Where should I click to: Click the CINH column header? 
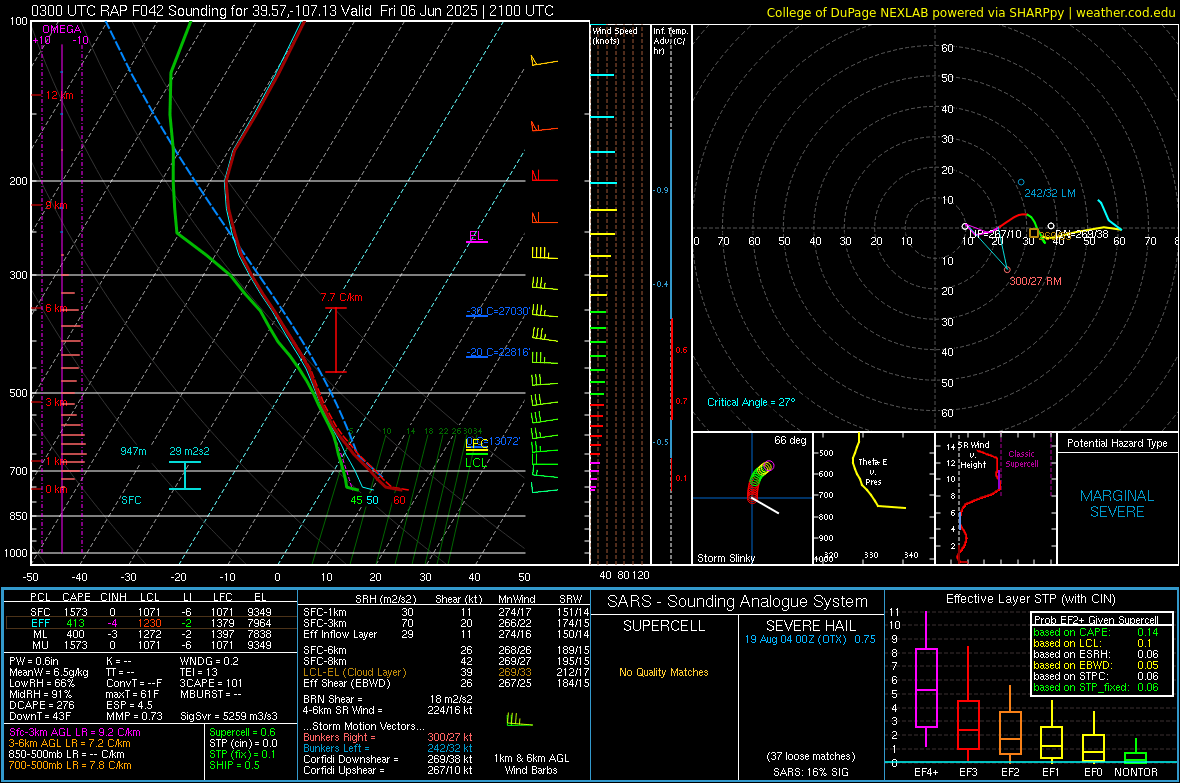(x=114, y=597)
